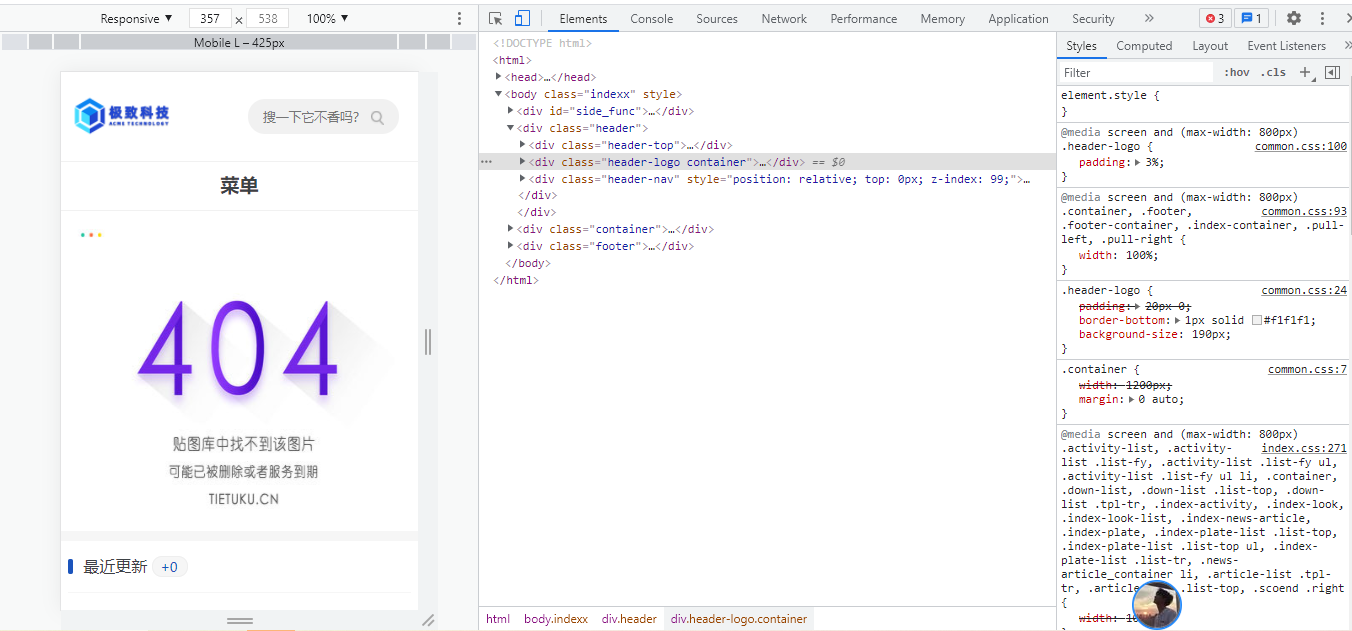The image size is (1352, 631).
Task: Select body.indexx in the breadcrumb bar
Action: 555,619
